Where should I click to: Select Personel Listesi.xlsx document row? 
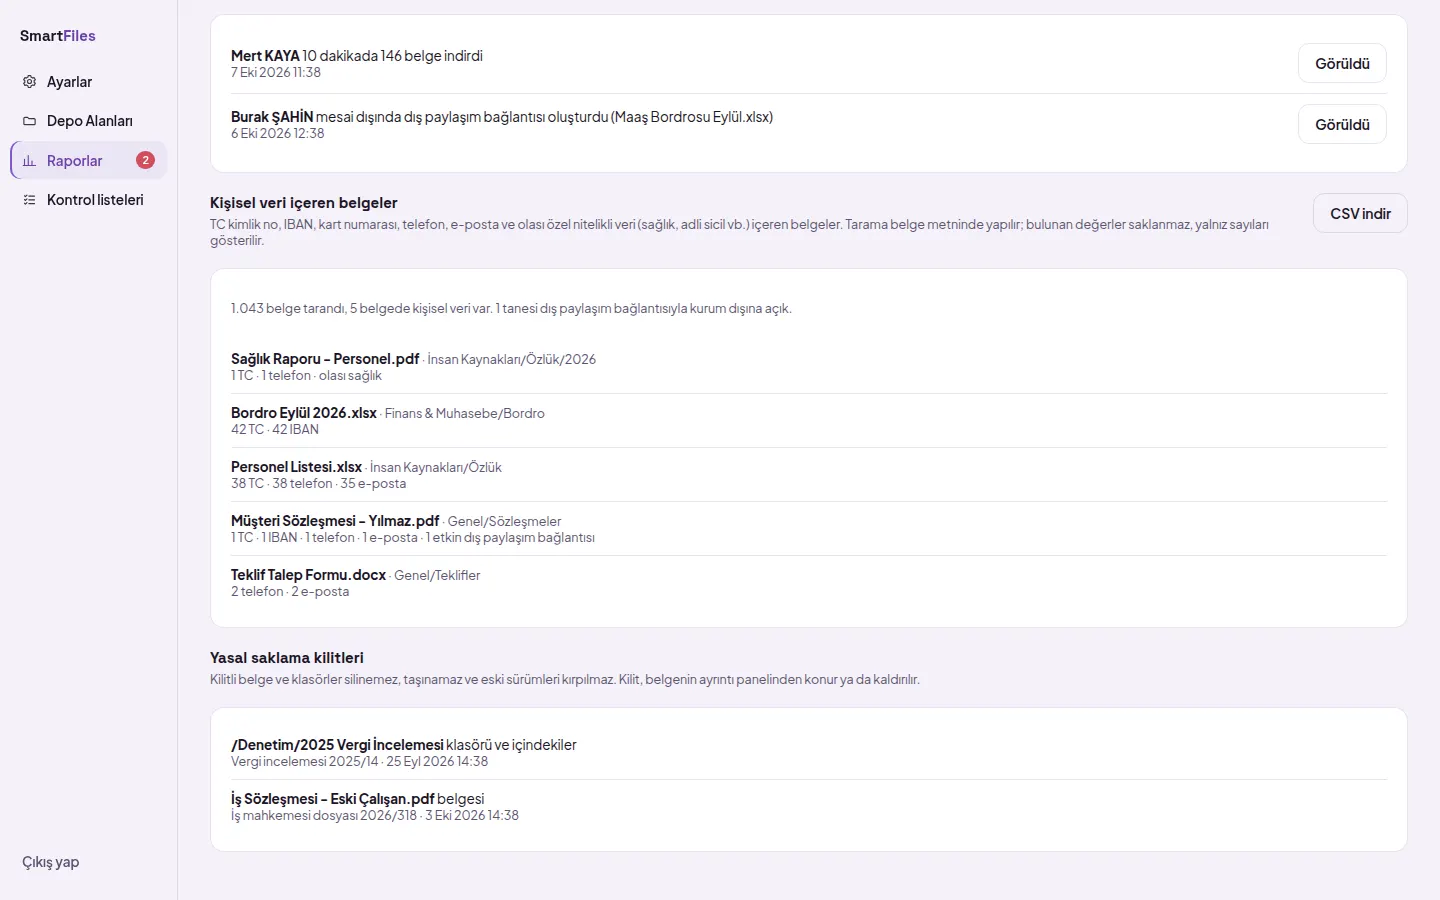tap(809, 475)
